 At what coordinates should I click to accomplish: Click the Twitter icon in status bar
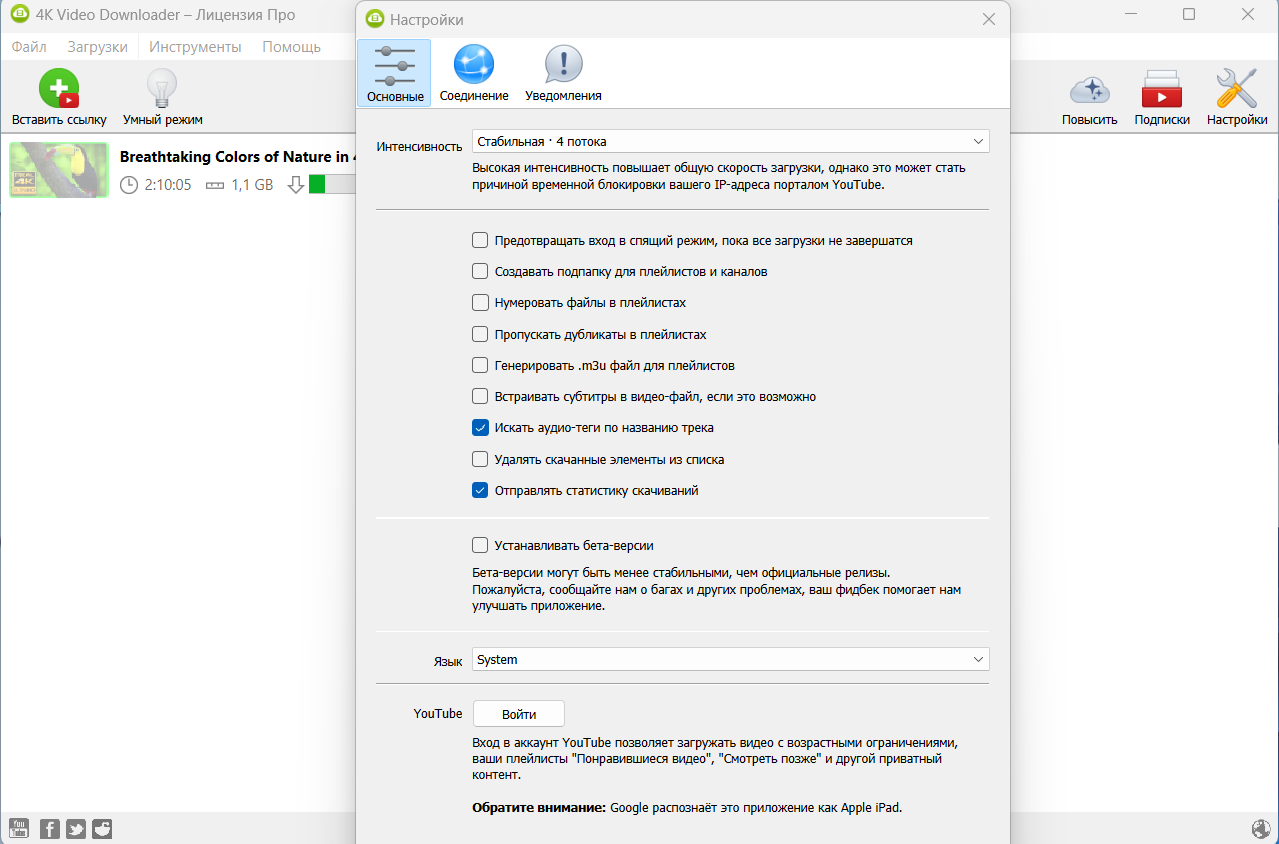point(76,828)
